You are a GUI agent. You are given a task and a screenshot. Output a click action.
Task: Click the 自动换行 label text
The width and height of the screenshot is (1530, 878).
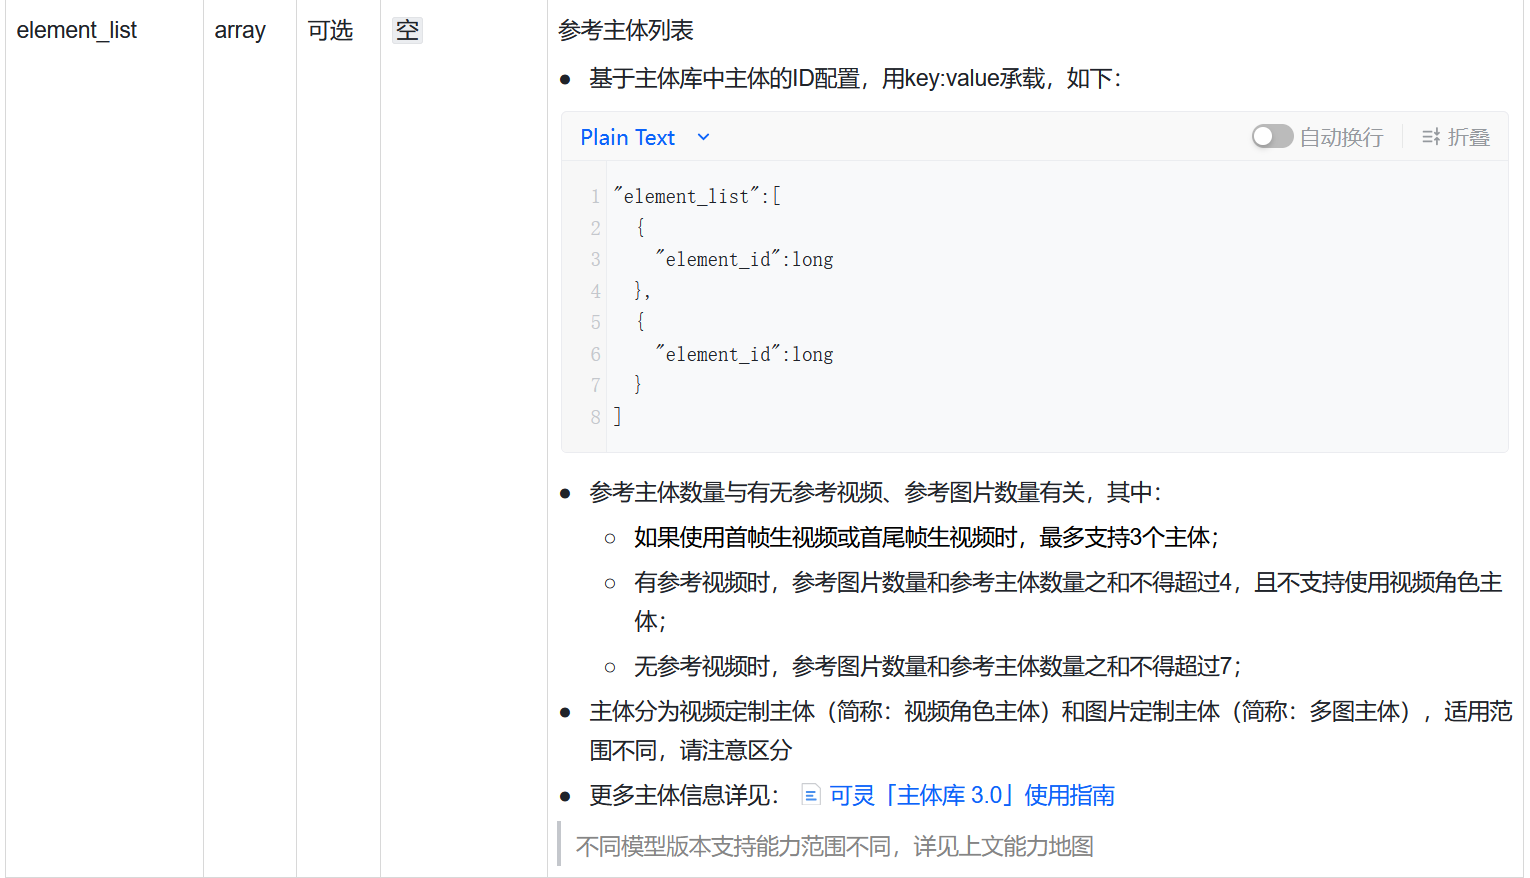1341,137
